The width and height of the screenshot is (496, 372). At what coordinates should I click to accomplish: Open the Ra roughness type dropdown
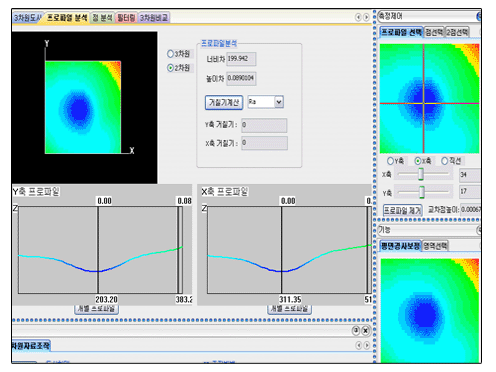(x=279, y=102)
